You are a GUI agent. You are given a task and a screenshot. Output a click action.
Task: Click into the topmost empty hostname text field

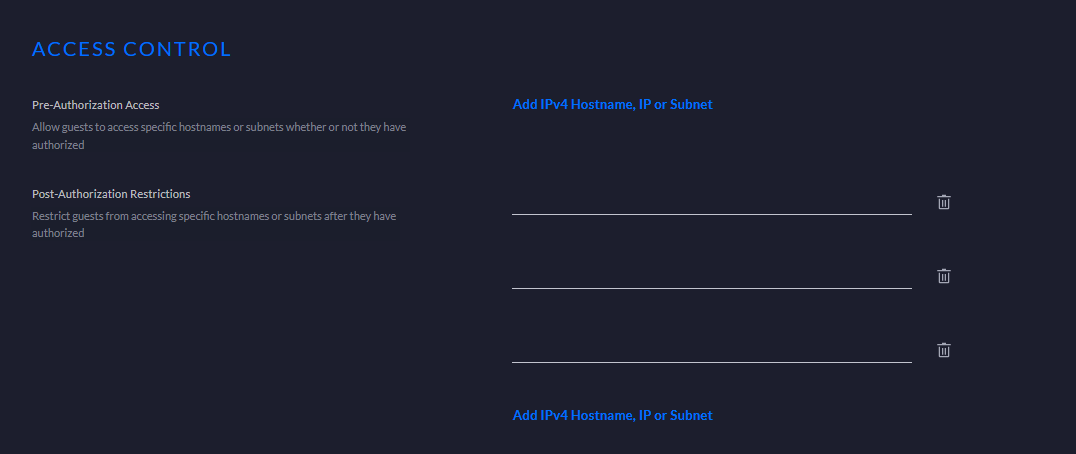pos(711,201)
